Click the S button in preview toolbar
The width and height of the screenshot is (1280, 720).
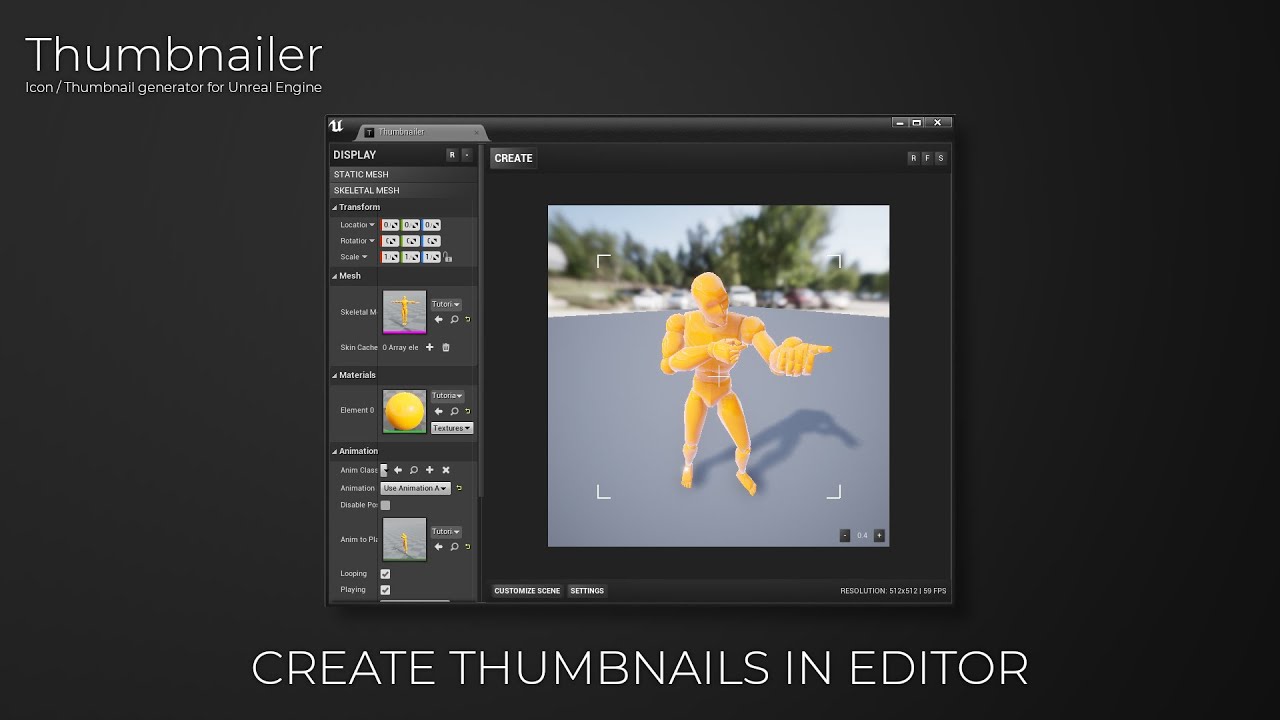(x=940, y=158)
